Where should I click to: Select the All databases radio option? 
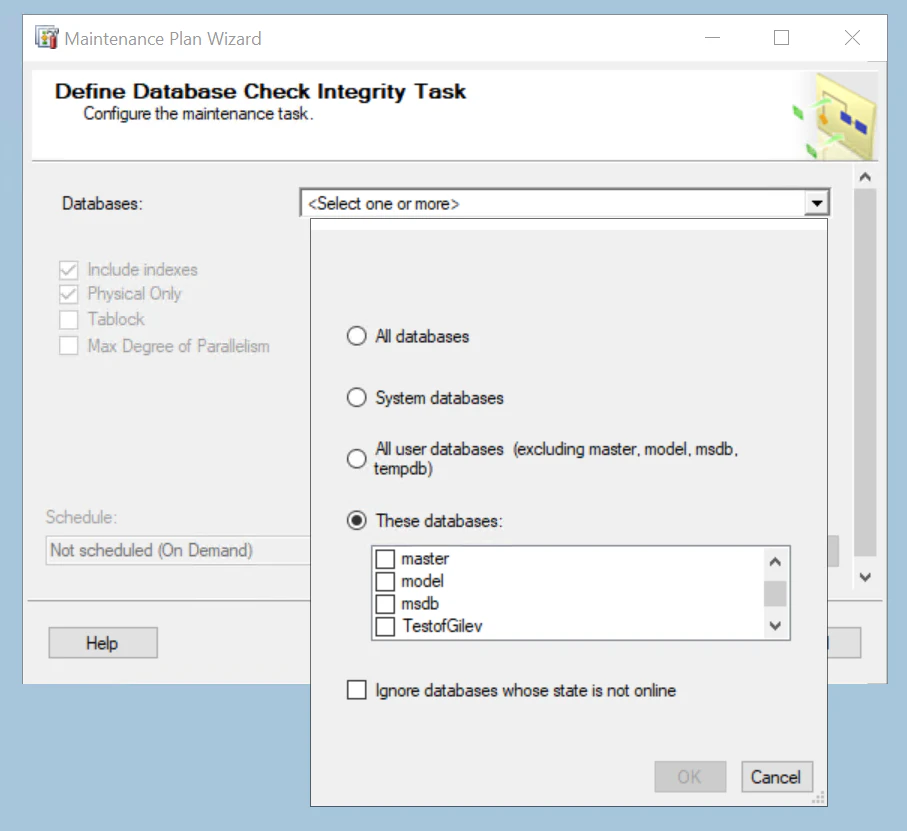pos(357,337)
